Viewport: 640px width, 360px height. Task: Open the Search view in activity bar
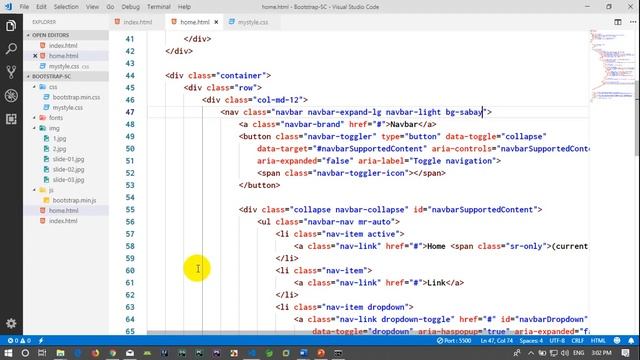pos(11,49)
